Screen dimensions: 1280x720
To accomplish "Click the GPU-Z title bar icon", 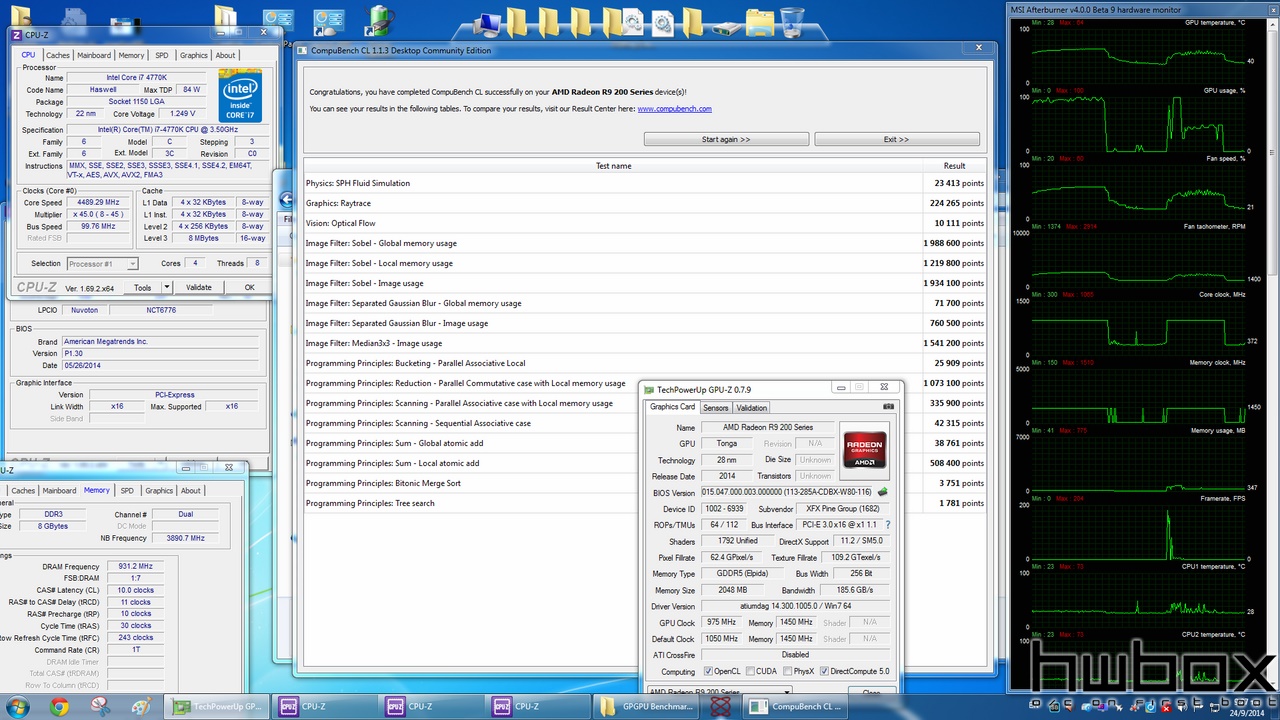I will 649,389.
